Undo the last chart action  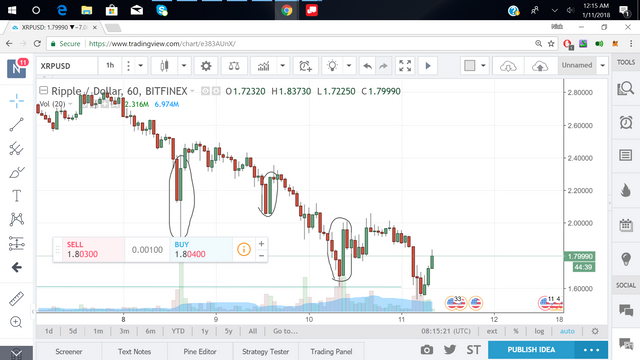367,66
